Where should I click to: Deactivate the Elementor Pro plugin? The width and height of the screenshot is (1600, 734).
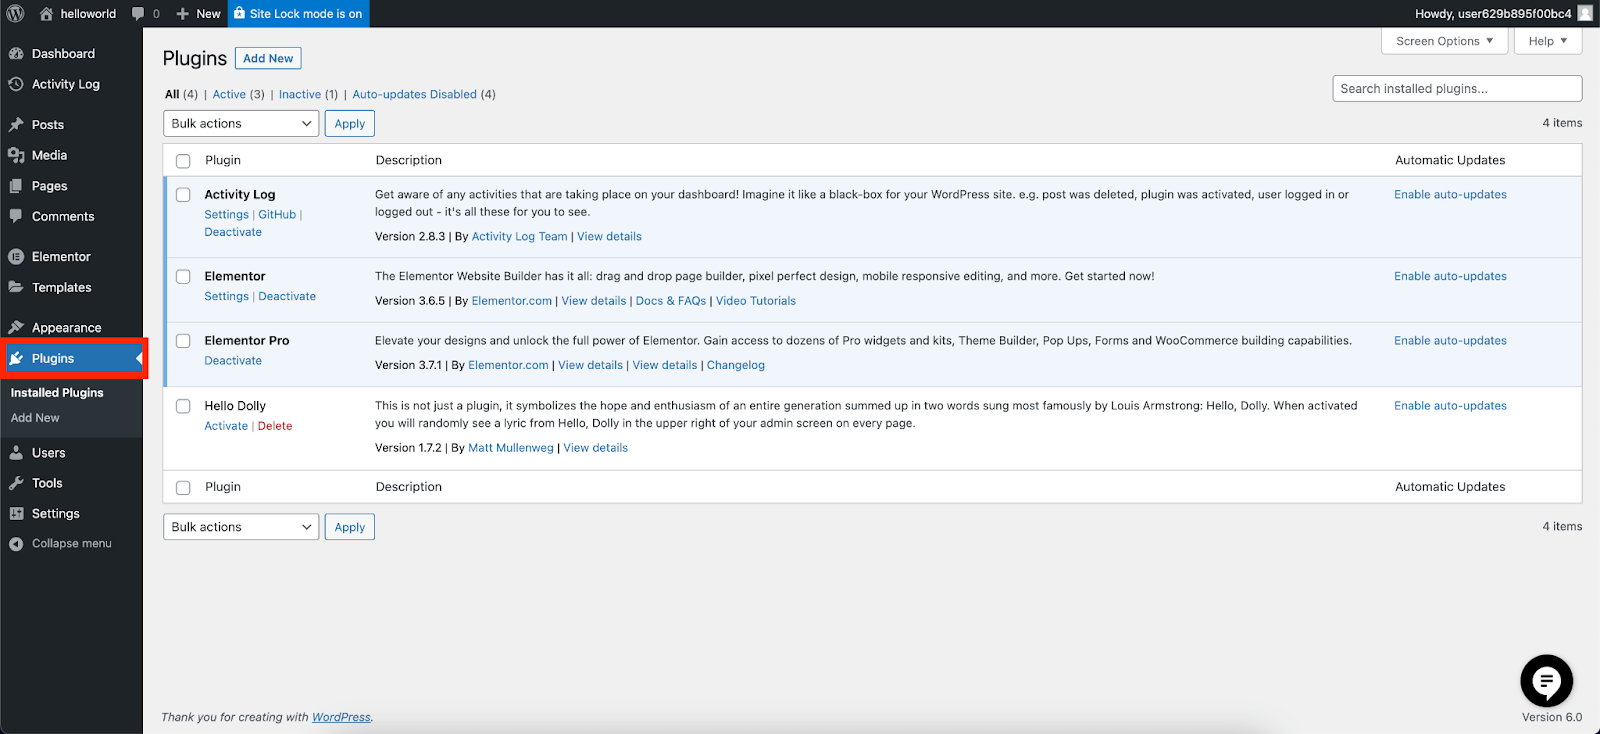tap(233, 361)
